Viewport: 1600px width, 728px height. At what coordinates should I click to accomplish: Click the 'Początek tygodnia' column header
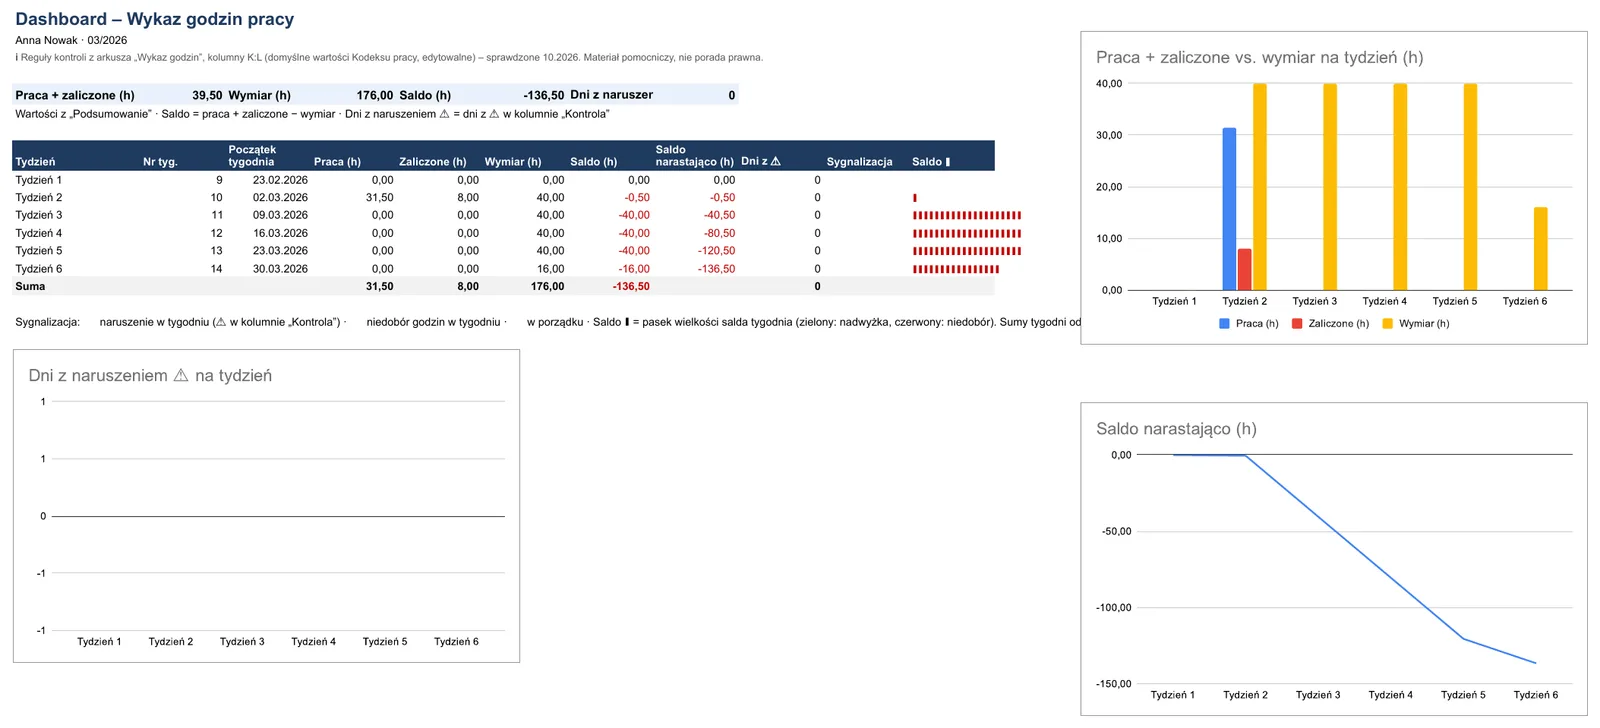pyautogui.click(x=252, y=156)
